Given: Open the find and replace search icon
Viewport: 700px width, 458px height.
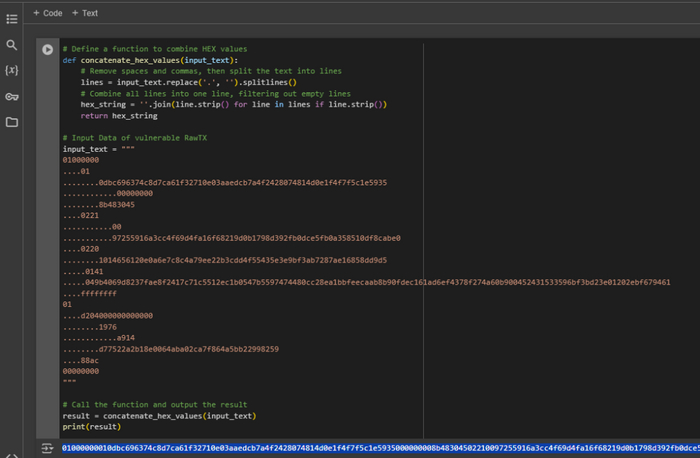Looking at the screenshot, I should [x=12, y=45].
